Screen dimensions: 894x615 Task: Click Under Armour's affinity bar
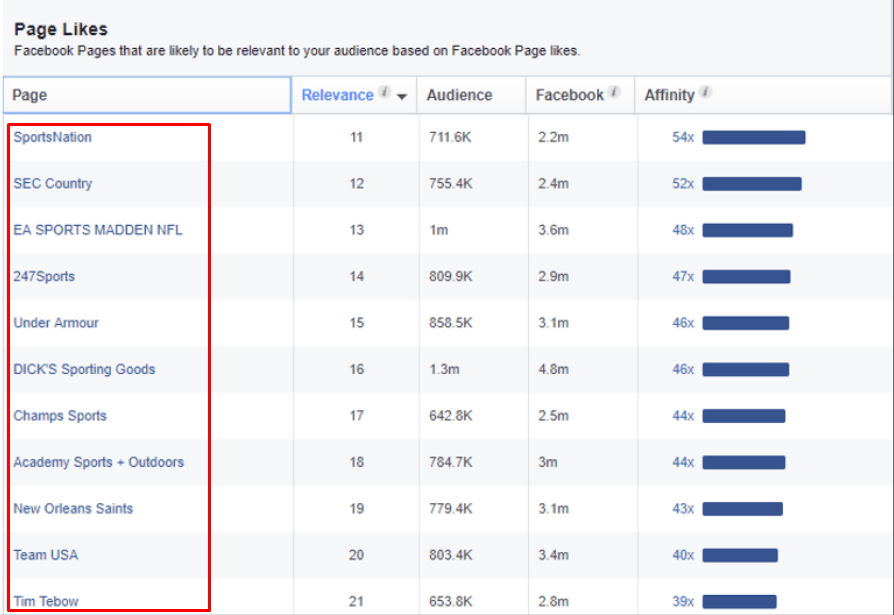click(746, 323)
